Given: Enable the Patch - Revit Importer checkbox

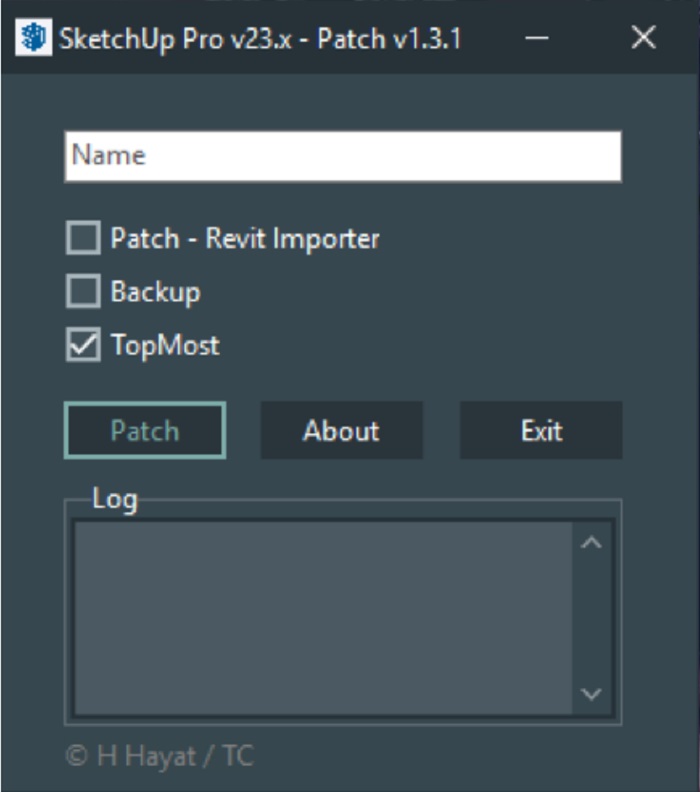Looking at the screenshot, I should [83, 239].
